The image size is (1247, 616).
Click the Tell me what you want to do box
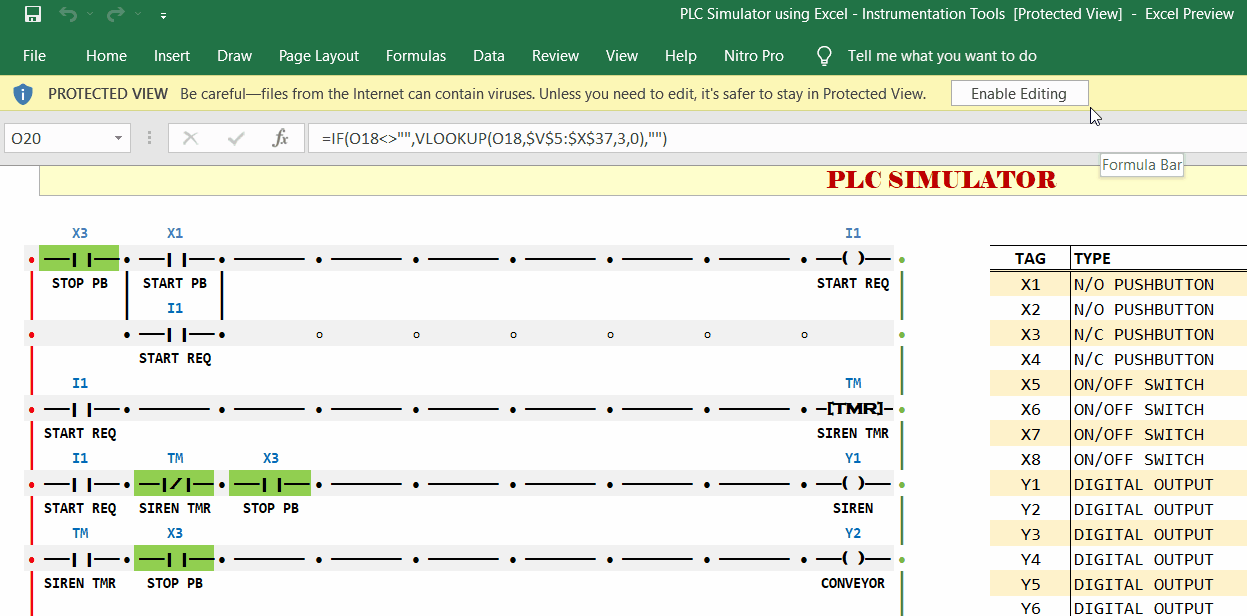[x=942, y=56]
